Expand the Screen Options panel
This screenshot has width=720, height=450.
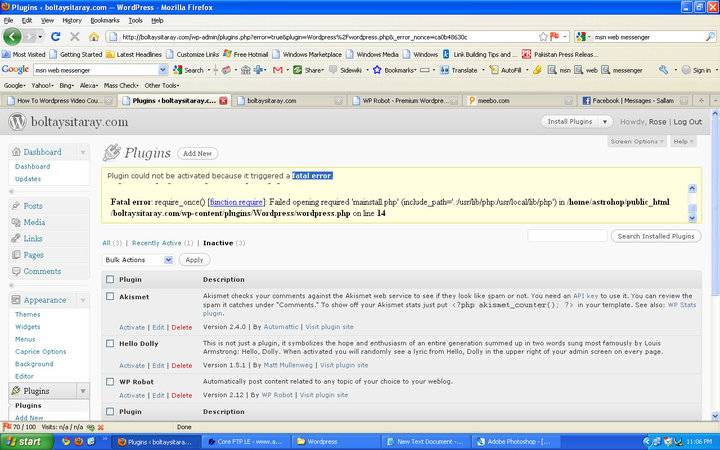tap(636, 141)
